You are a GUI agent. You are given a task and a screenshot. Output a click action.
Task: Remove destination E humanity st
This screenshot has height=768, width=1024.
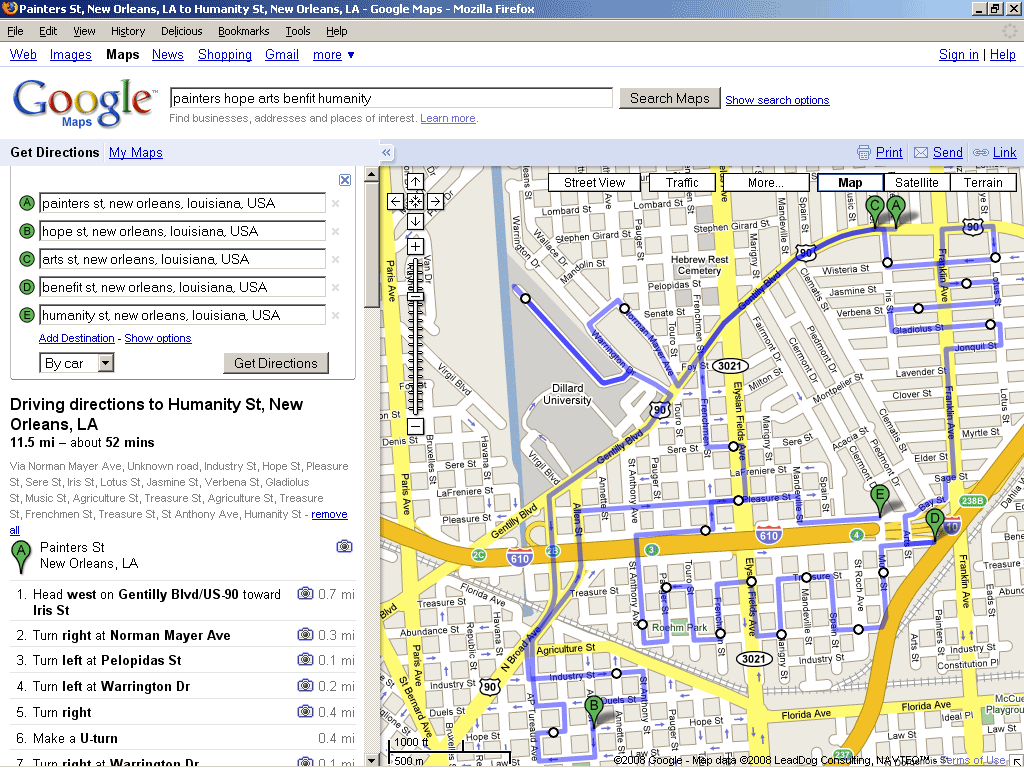click(x=335, y=316)
